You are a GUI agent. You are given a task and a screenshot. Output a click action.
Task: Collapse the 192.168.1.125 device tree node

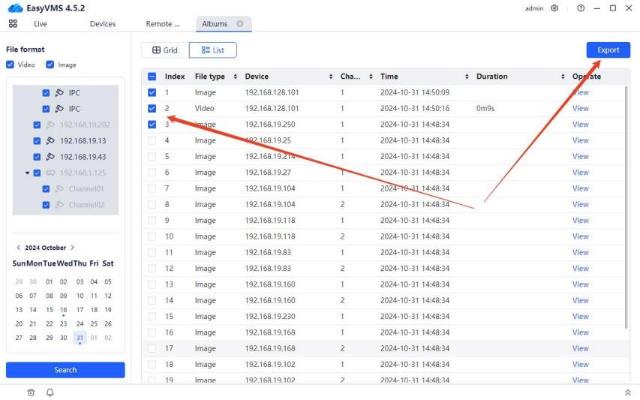click(28, 172)
